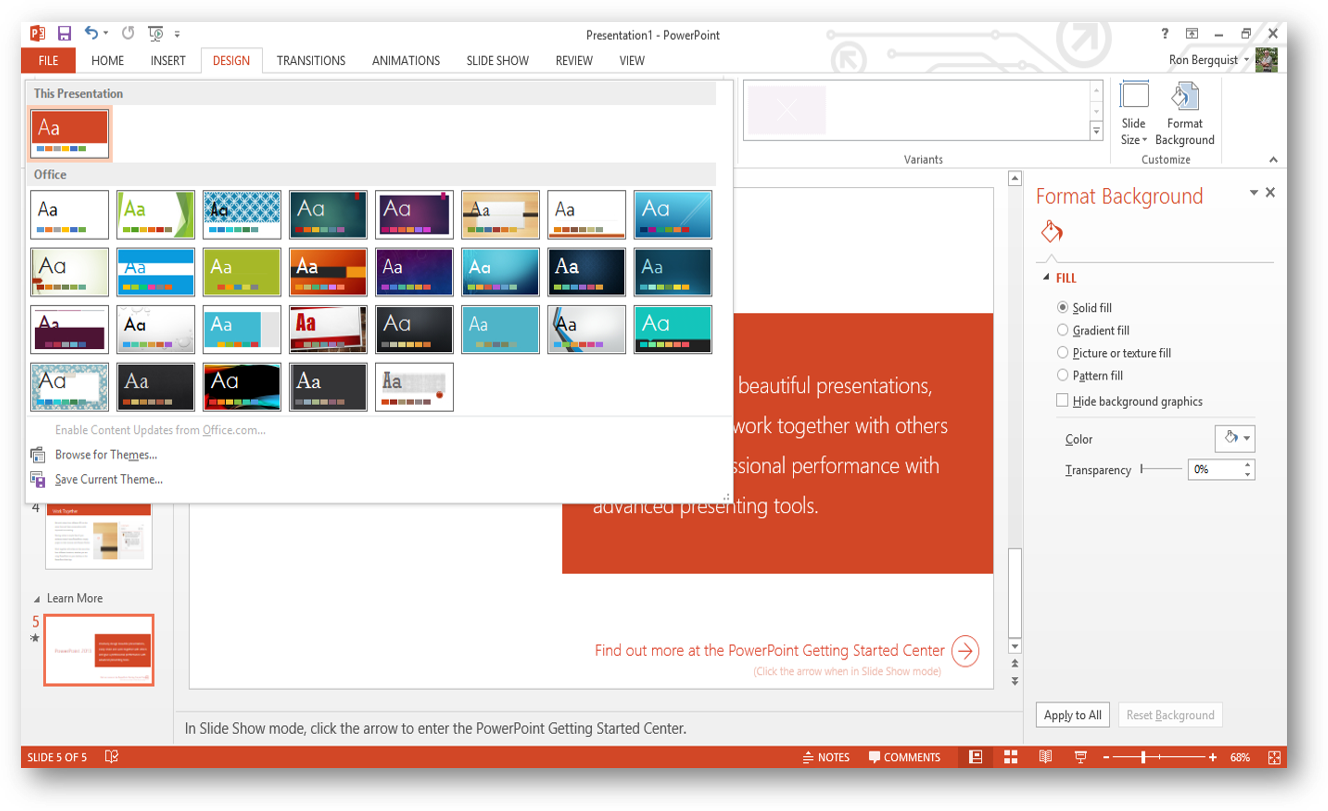
Task: Click the Transparency 0% input field
Action: (1214, 469)
